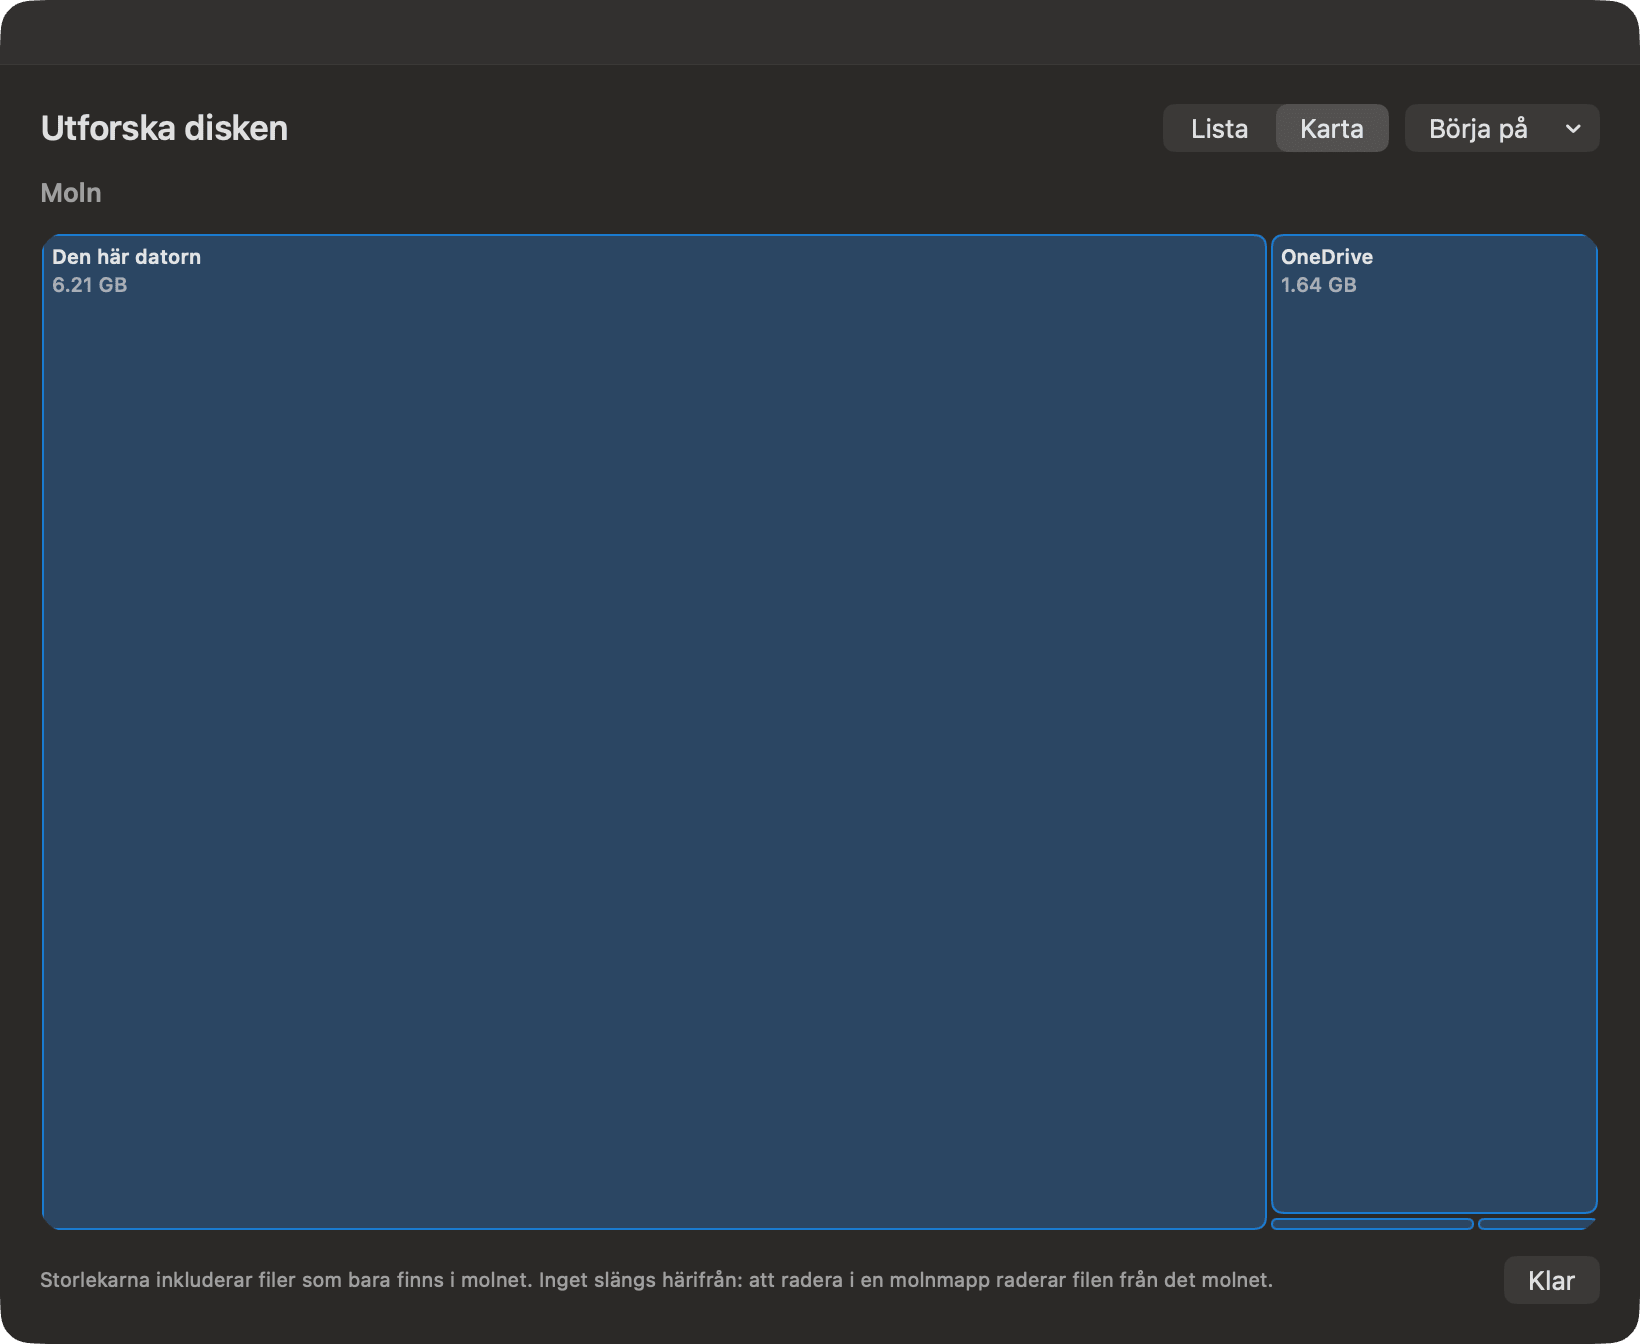
Task: Click the 1.64 GB size label
Action: 1319,285
